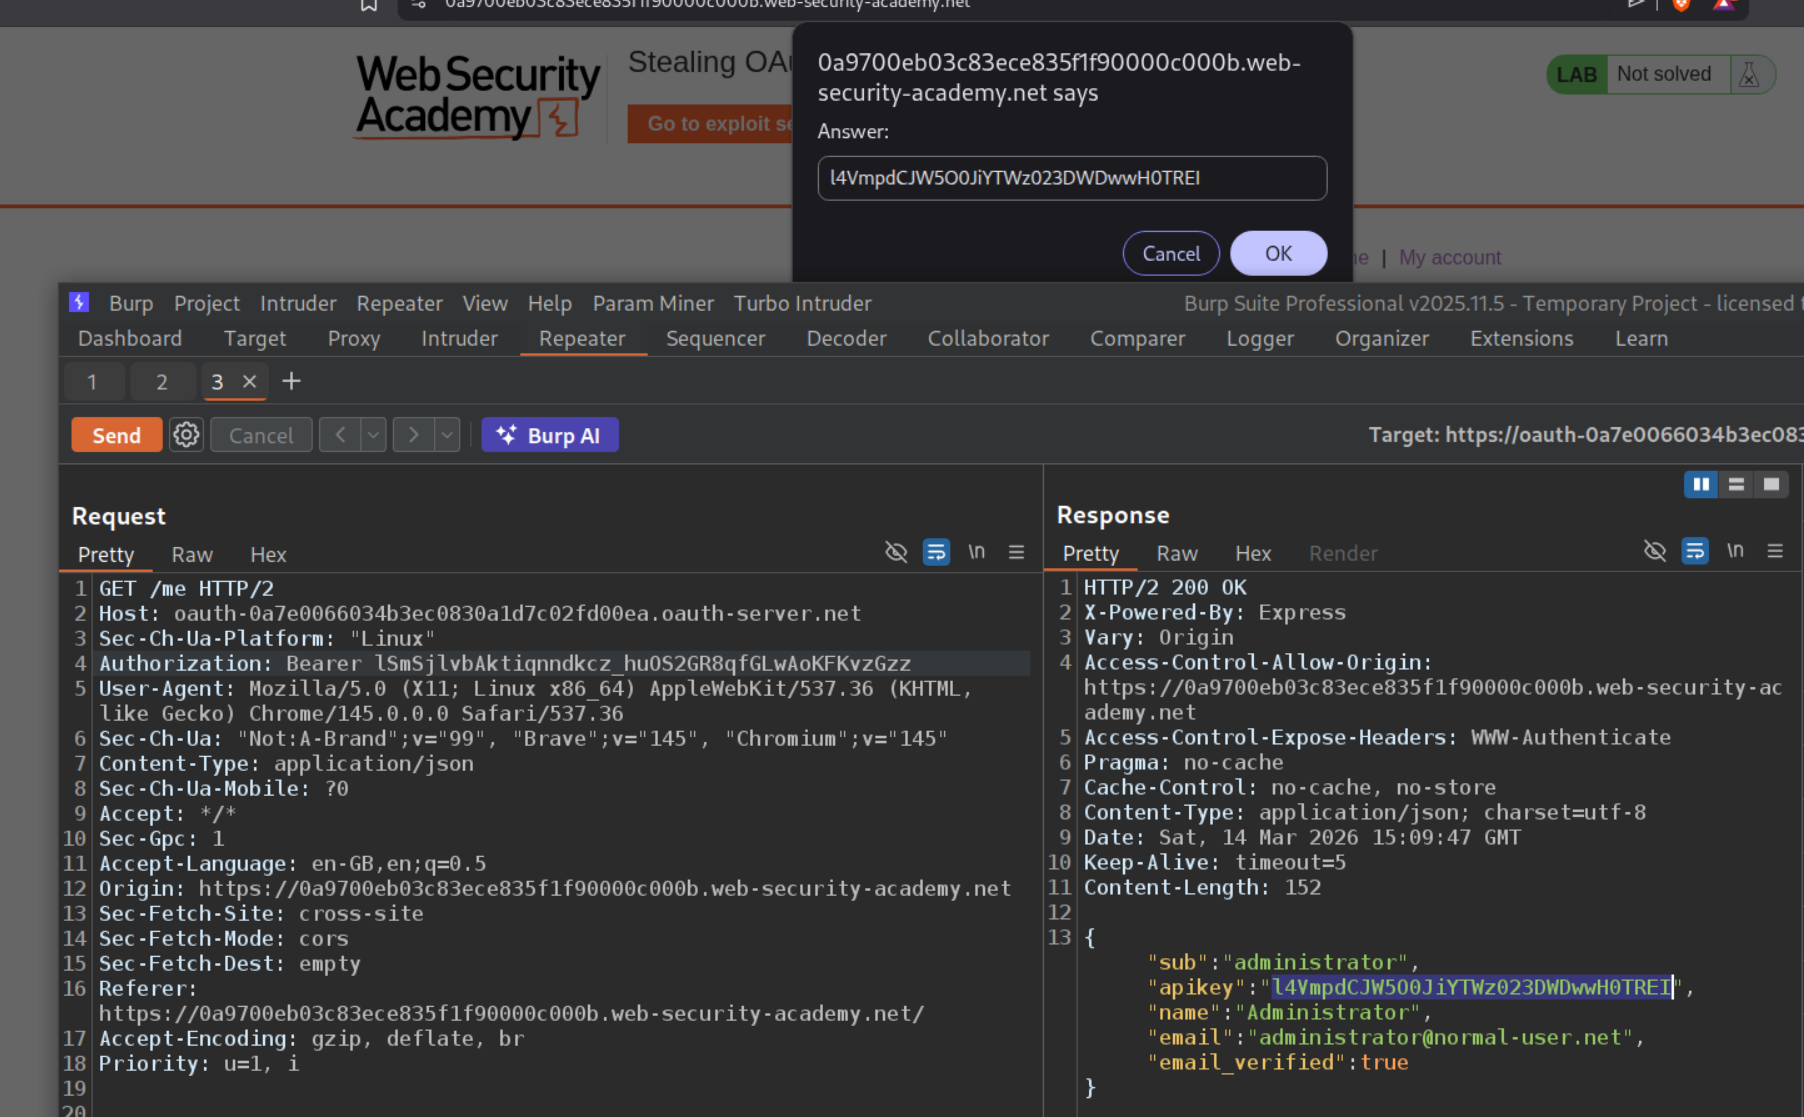Viewport: 1804px width, 1117px height.
Task: Switch Response view to Raw tab
Action: click(x=1176, y=553)
